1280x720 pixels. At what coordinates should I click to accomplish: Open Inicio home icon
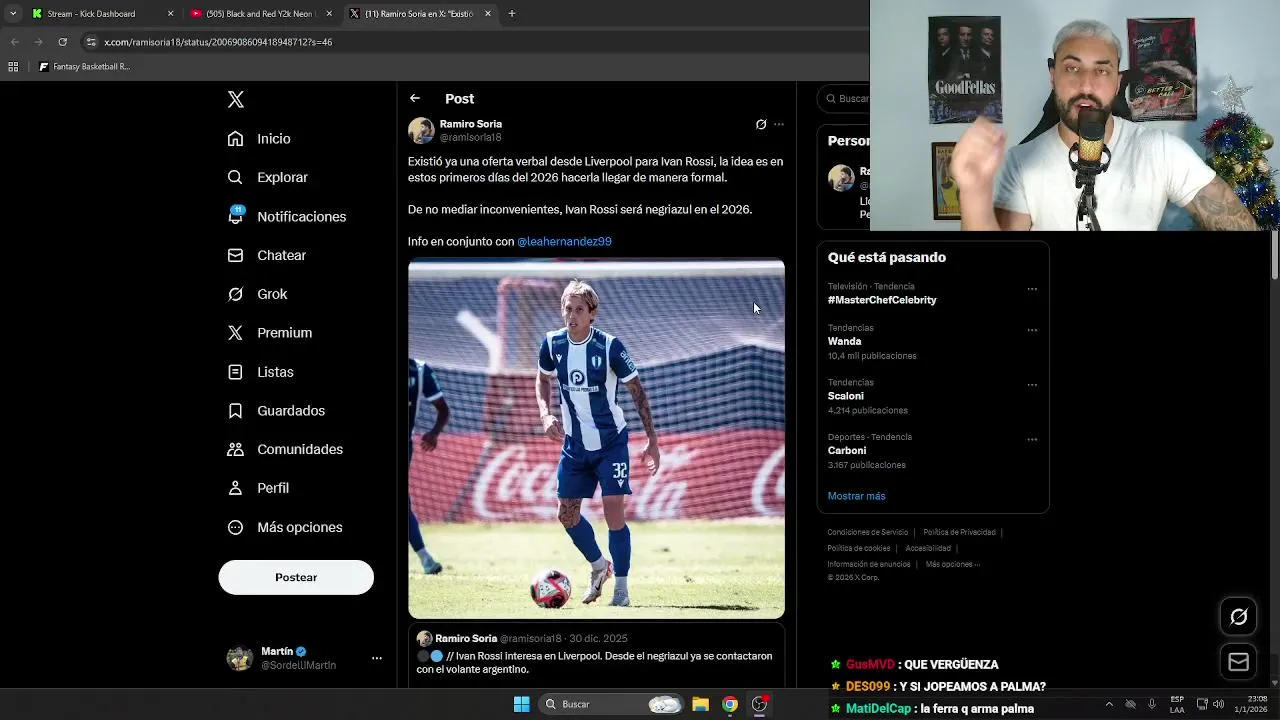click(235, 139)
